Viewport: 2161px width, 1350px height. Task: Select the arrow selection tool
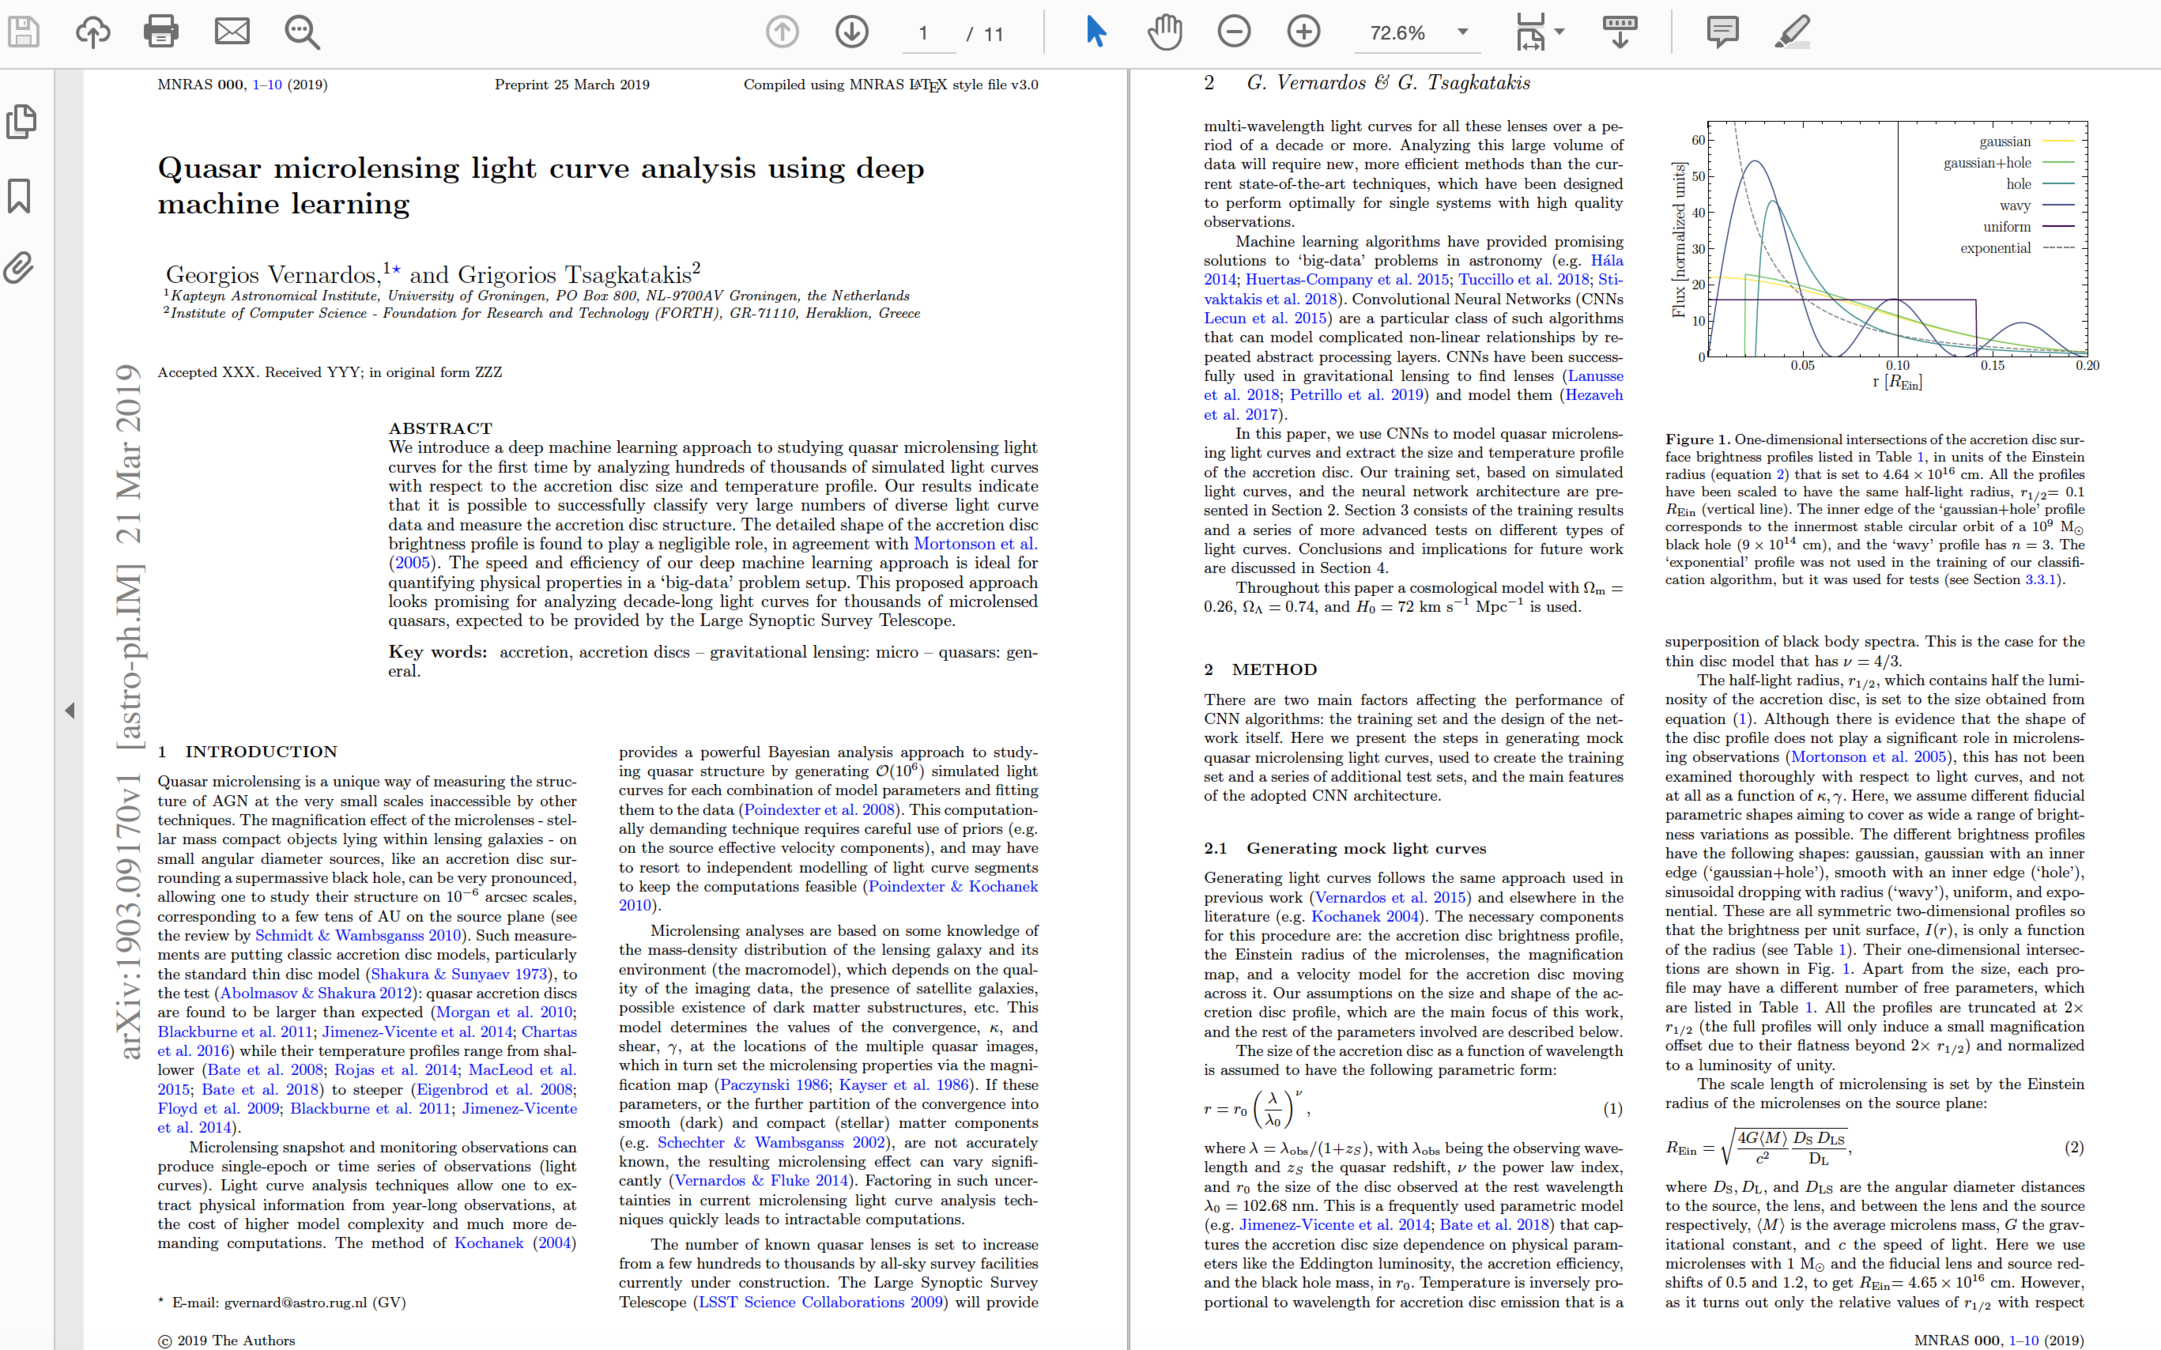pos(1096,32)
